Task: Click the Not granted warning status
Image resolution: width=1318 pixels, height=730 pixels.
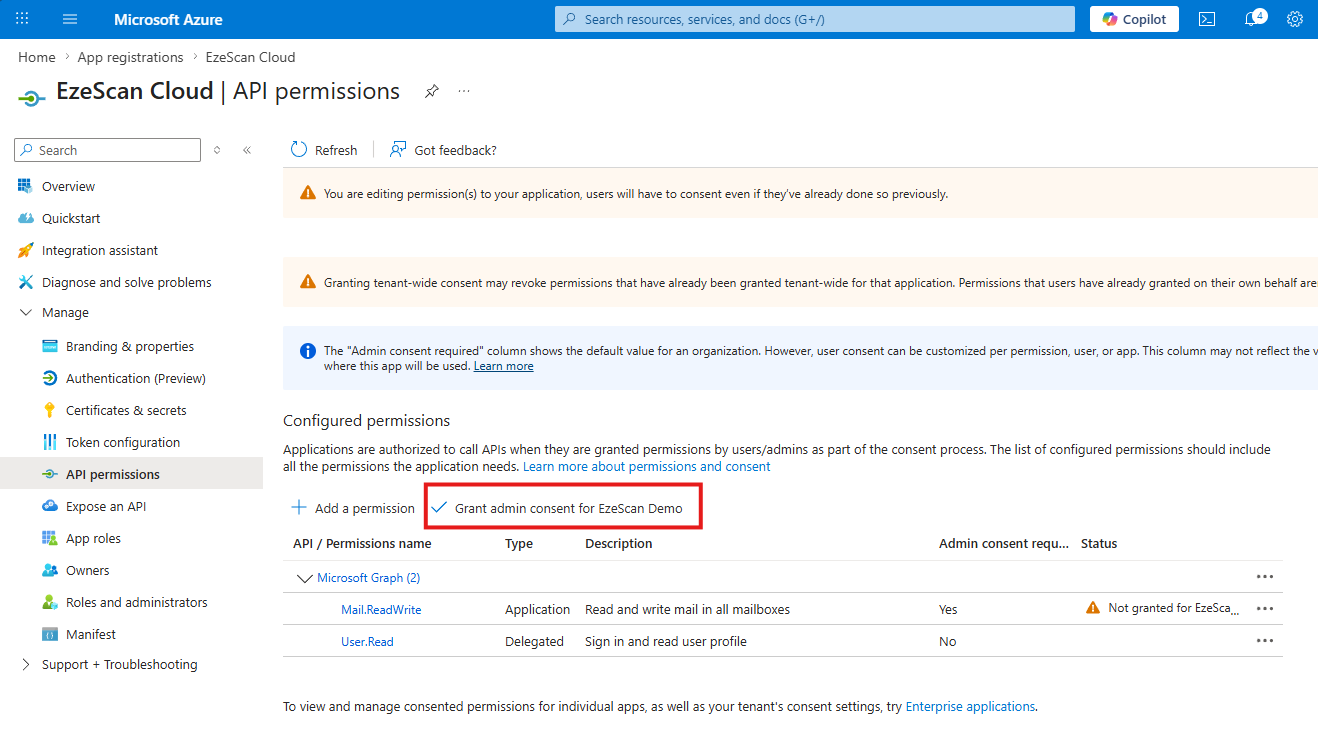Action: pyautogui.click(x=1163, y=608)
